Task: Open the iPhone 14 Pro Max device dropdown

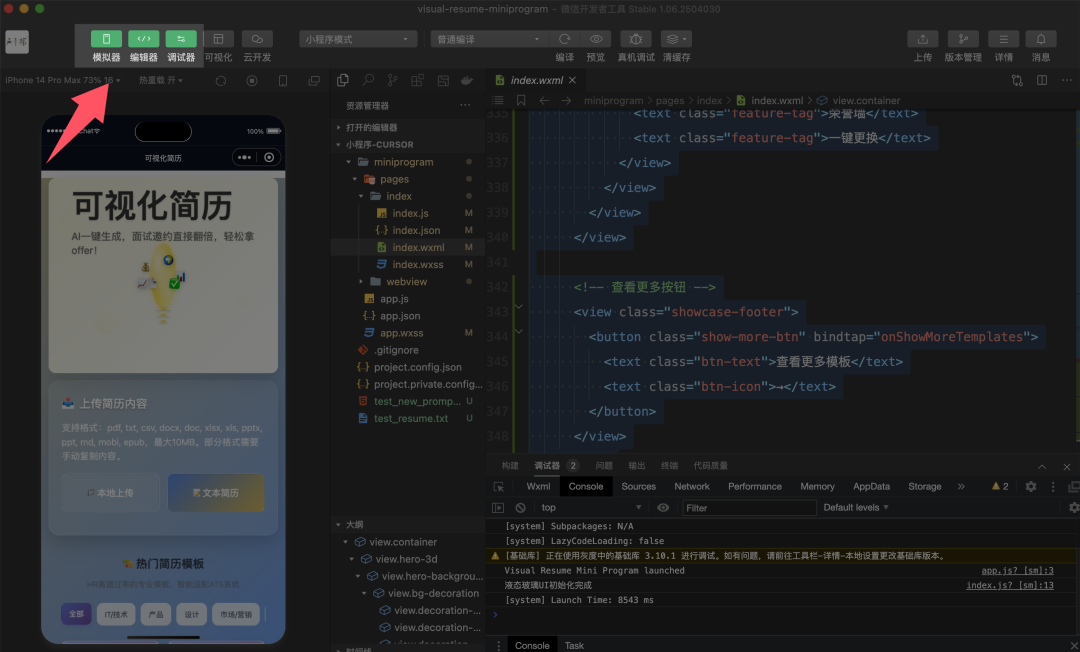Action: coord(62,80)
